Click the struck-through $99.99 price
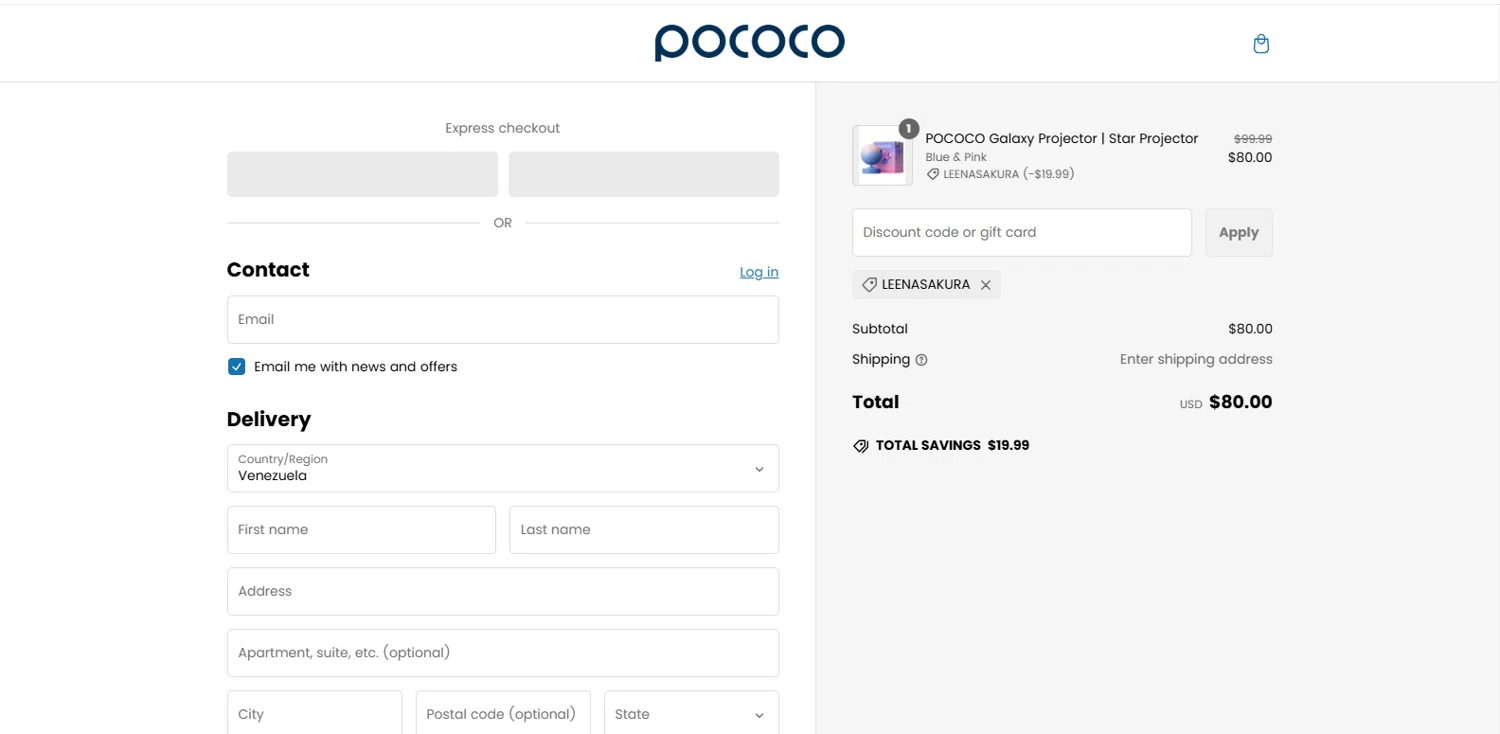This screenshot has width=1500, height=734. click(x=1253, y=139)
